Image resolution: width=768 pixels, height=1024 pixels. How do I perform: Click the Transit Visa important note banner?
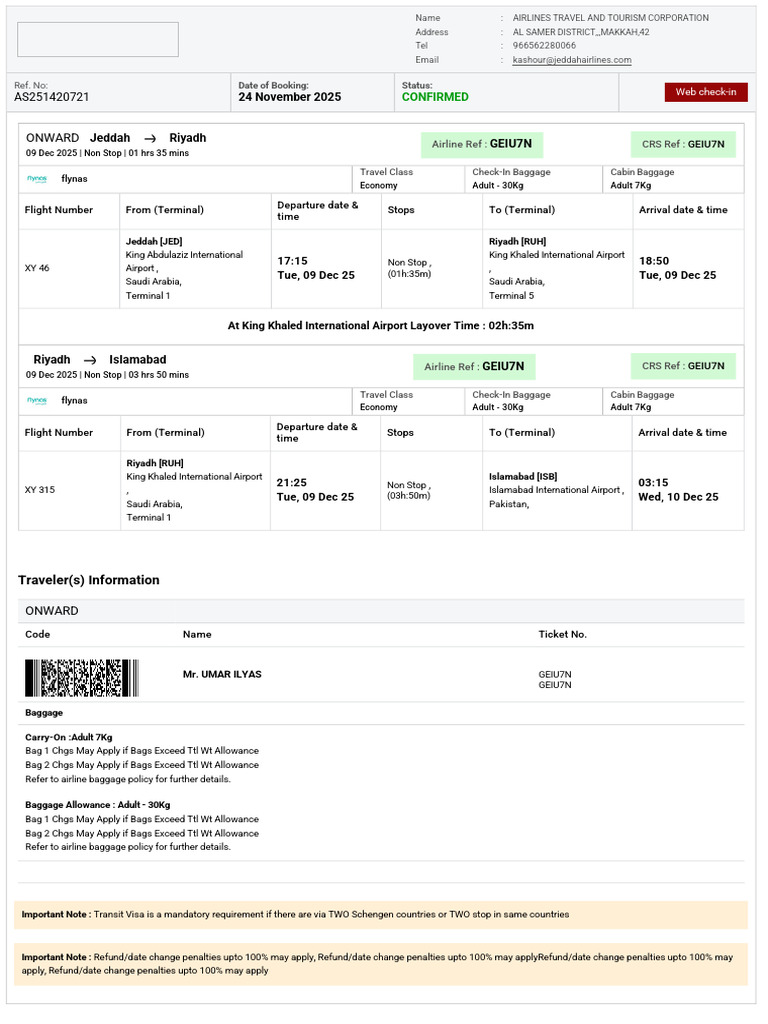pos(380,914)
